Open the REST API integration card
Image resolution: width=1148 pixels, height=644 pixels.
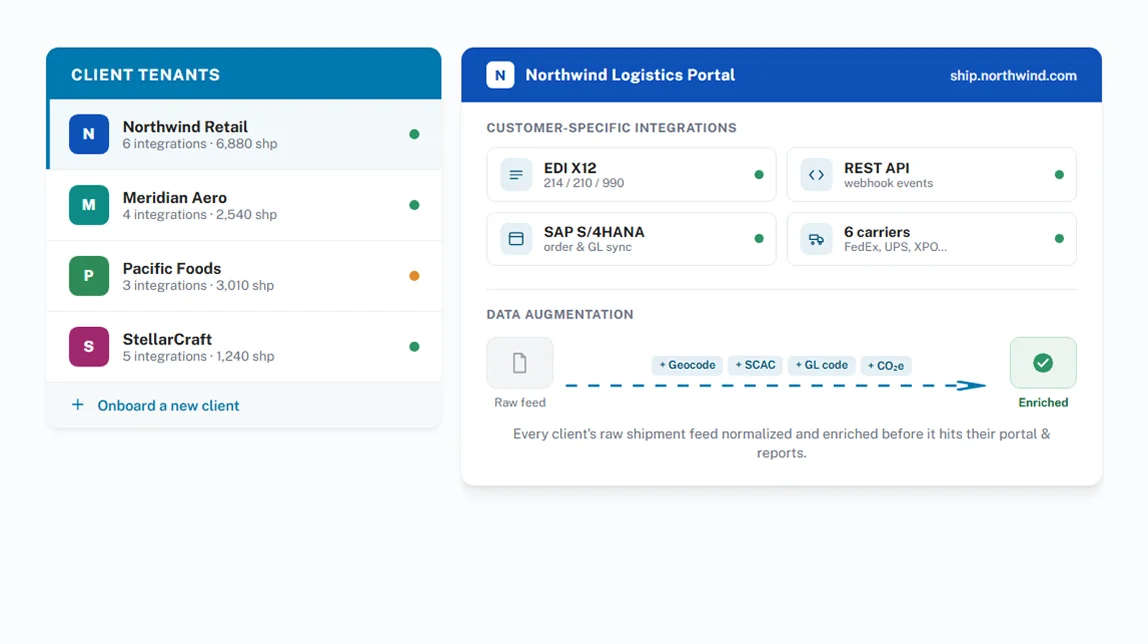(931, 175)
